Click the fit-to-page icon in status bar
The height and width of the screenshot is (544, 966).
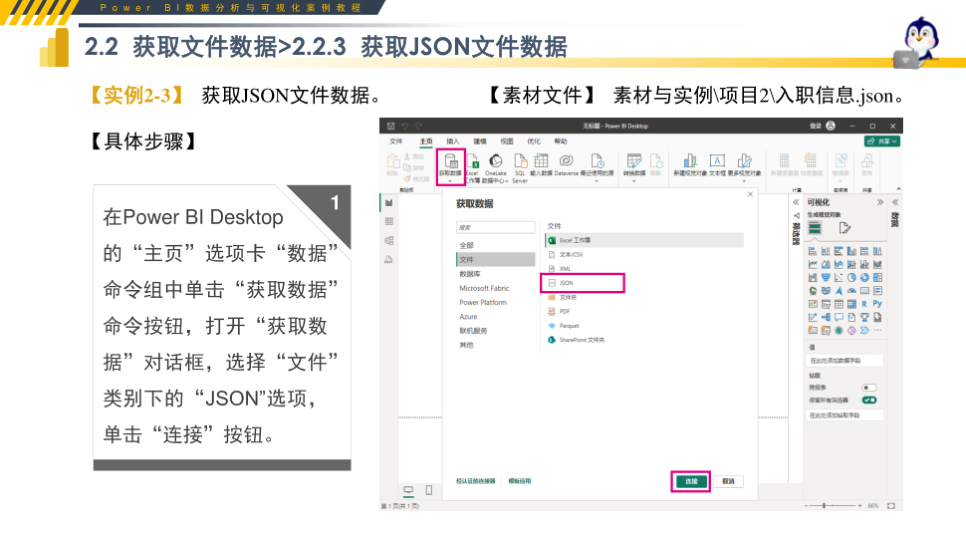(891, 506)
